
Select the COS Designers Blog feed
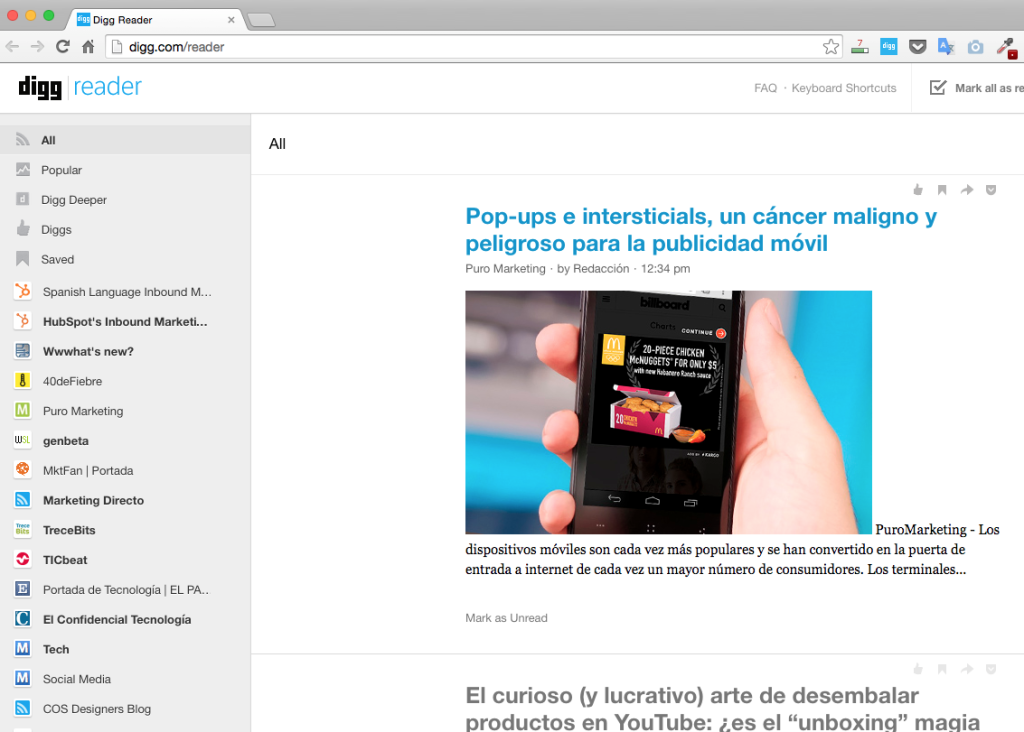pyautogui.click(x=125, y=708)
